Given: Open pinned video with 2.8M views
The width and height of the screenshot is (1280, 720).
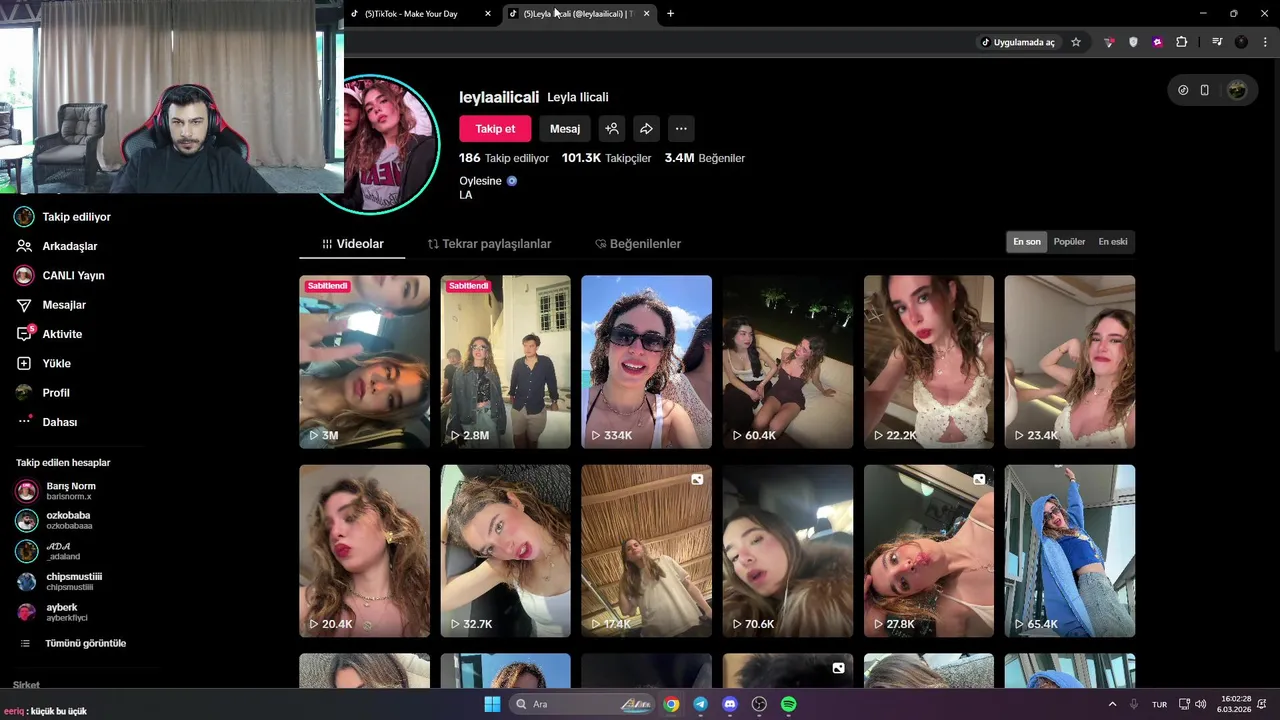Looking at the screenshot, I should click(x=505, y=362).
